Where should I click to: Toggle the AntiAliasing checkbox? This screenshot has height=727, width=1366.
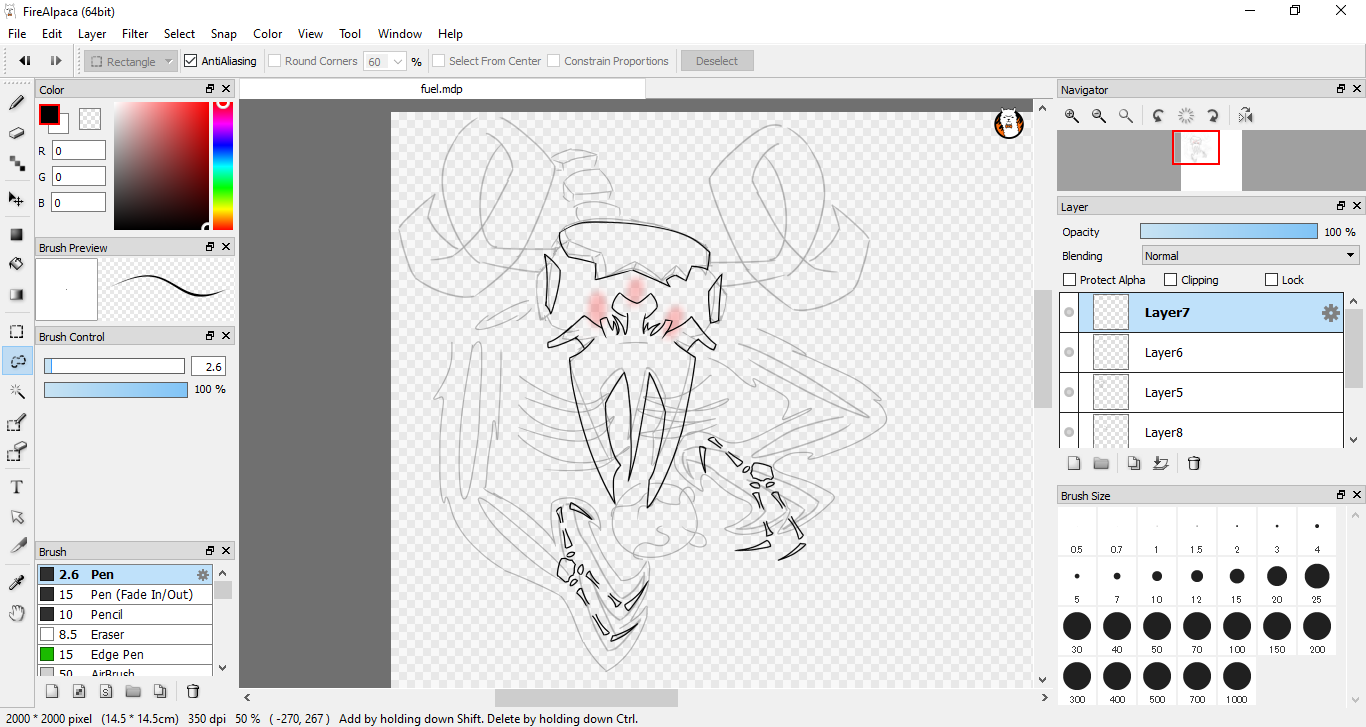[191, 61]
